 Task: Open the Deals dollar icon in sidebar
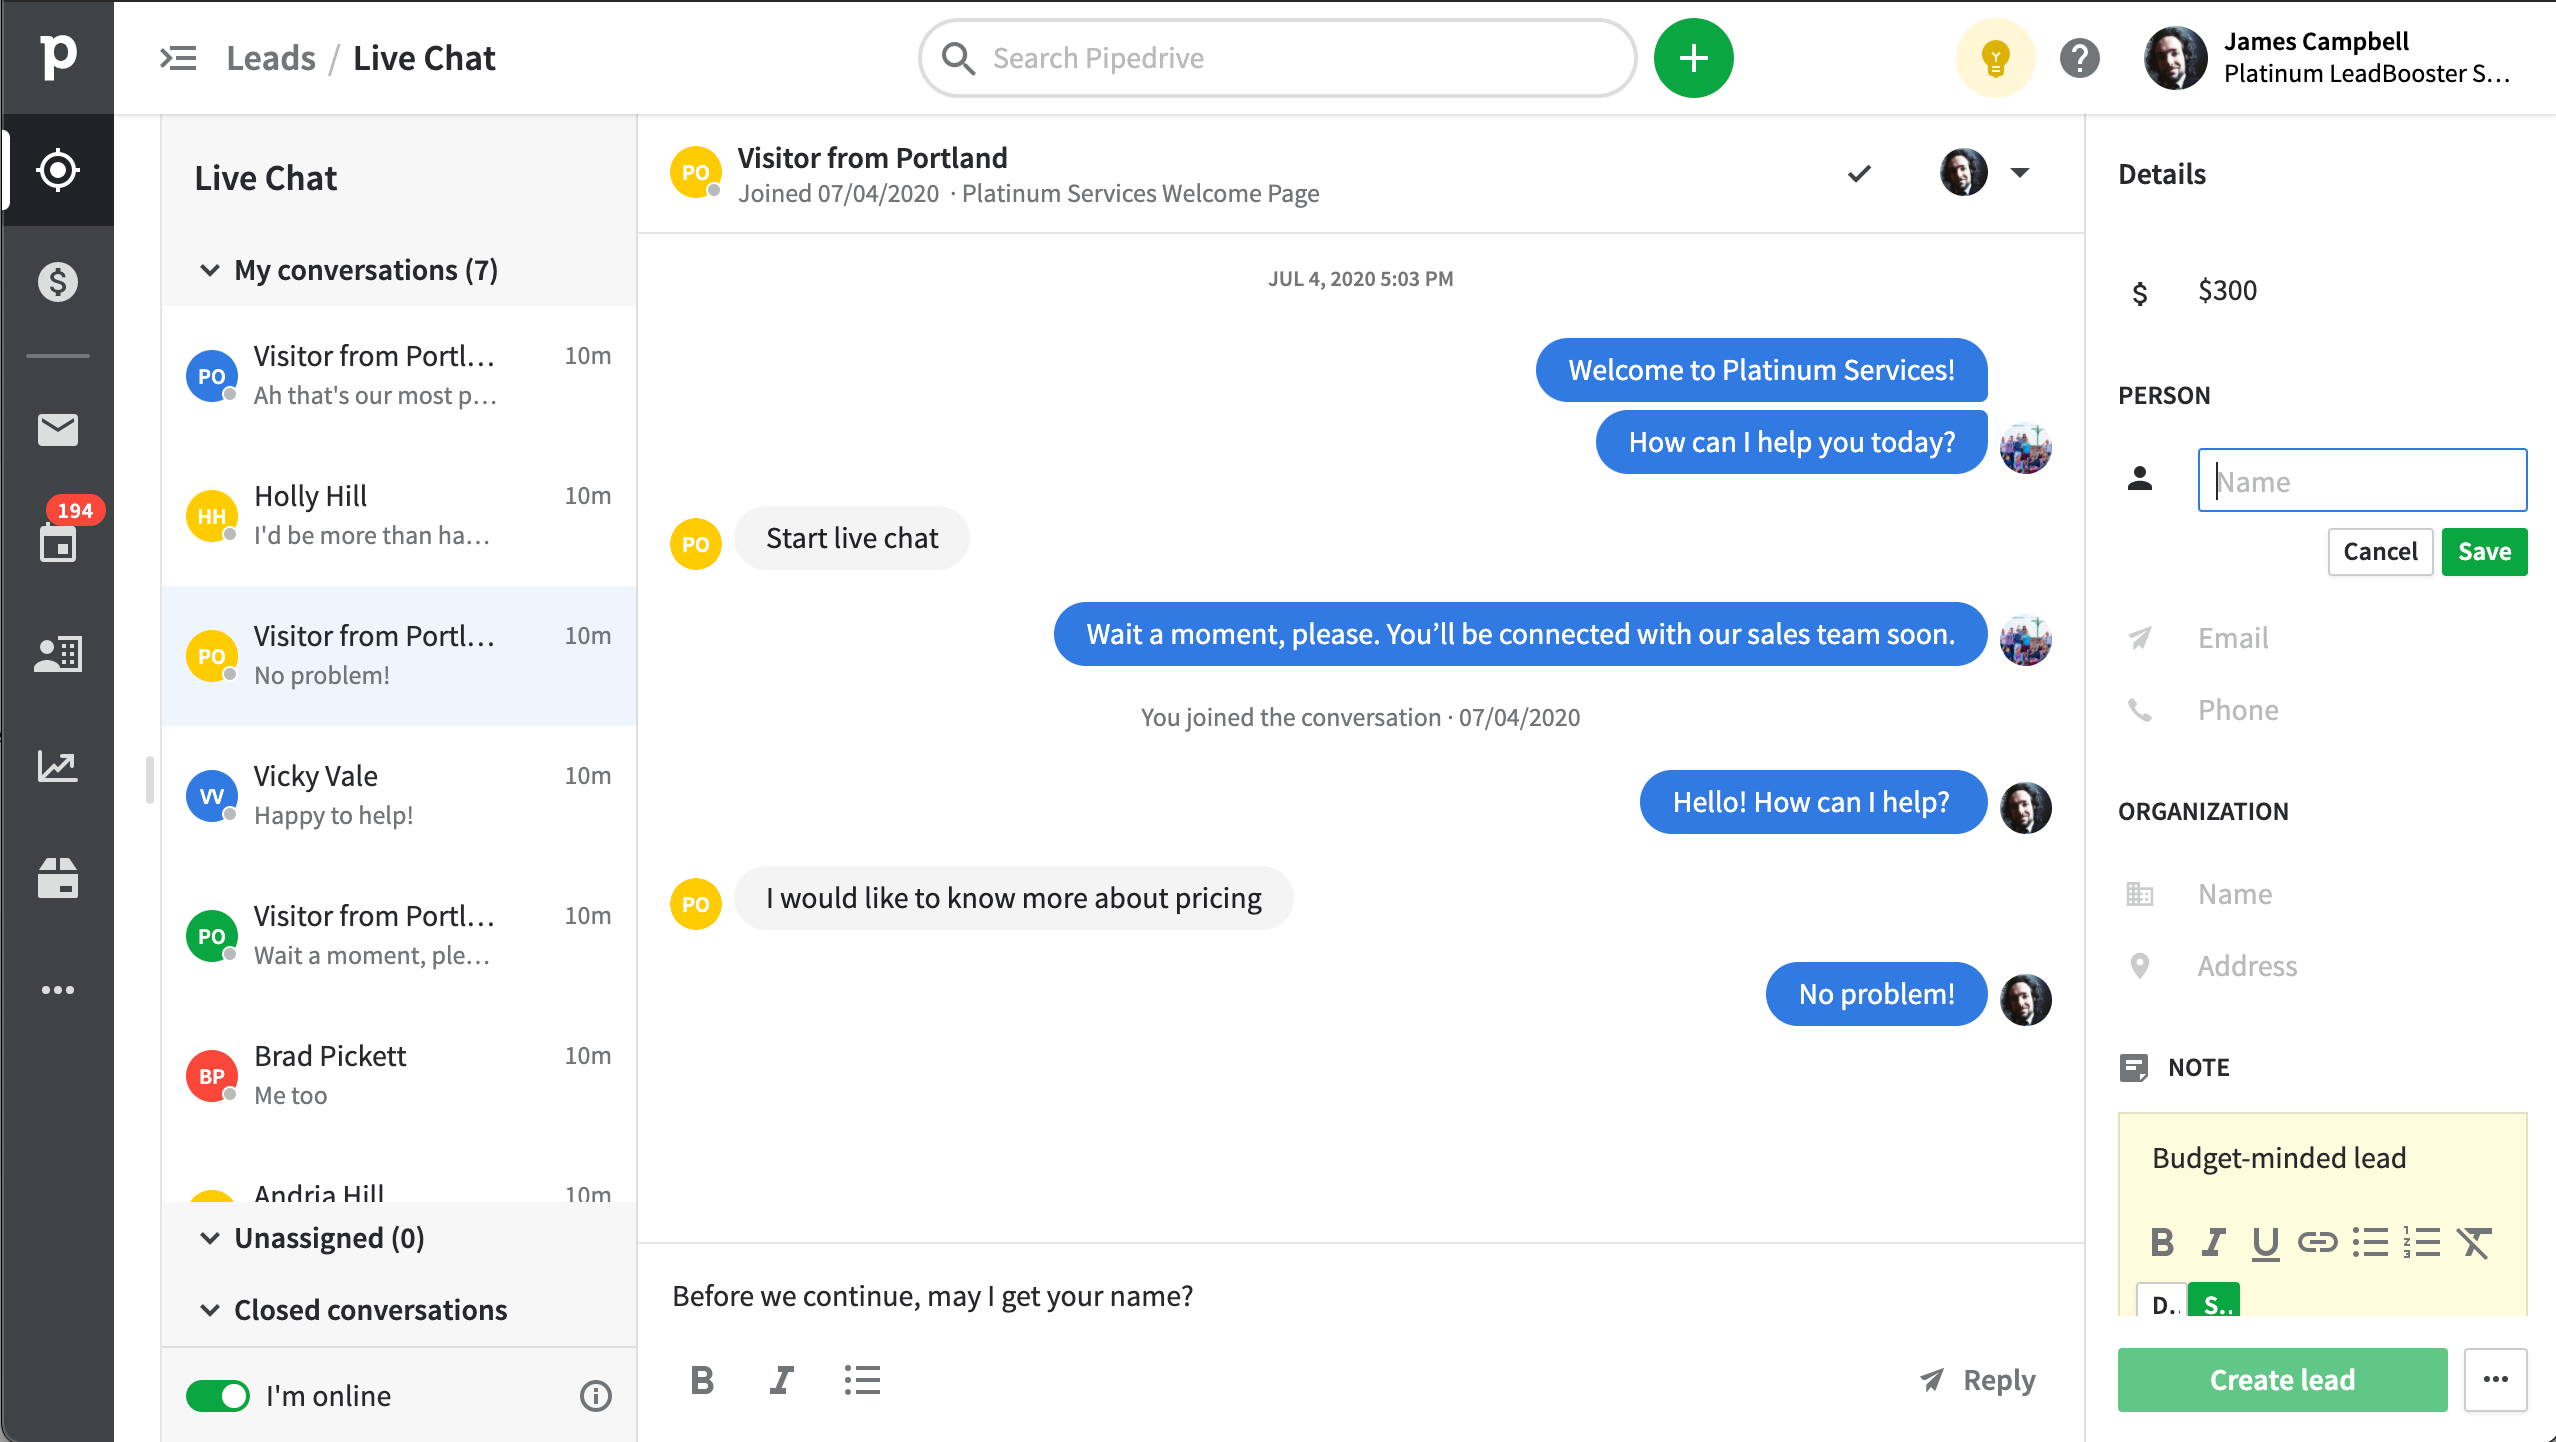[58, 282]
